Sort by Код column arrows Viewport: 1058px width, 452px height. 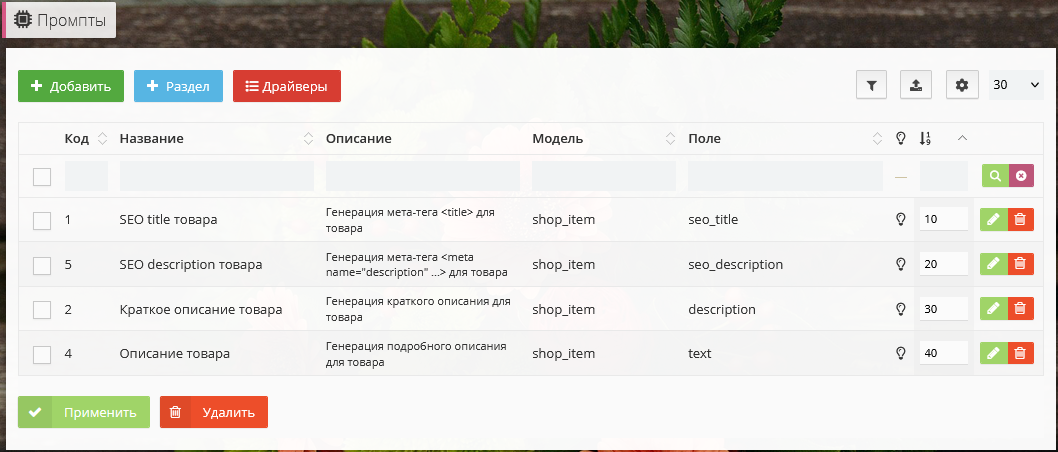point(102,138)
